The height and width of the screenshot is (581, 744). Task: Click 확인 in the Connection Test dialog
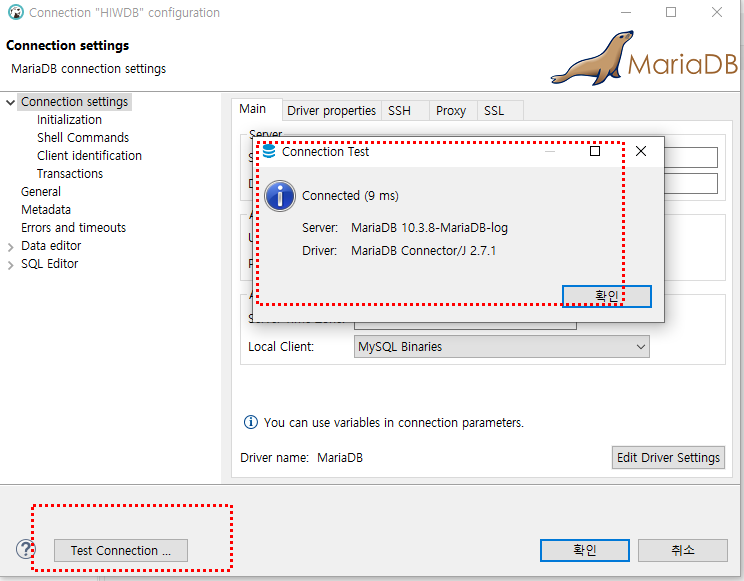tap(607, 296)
